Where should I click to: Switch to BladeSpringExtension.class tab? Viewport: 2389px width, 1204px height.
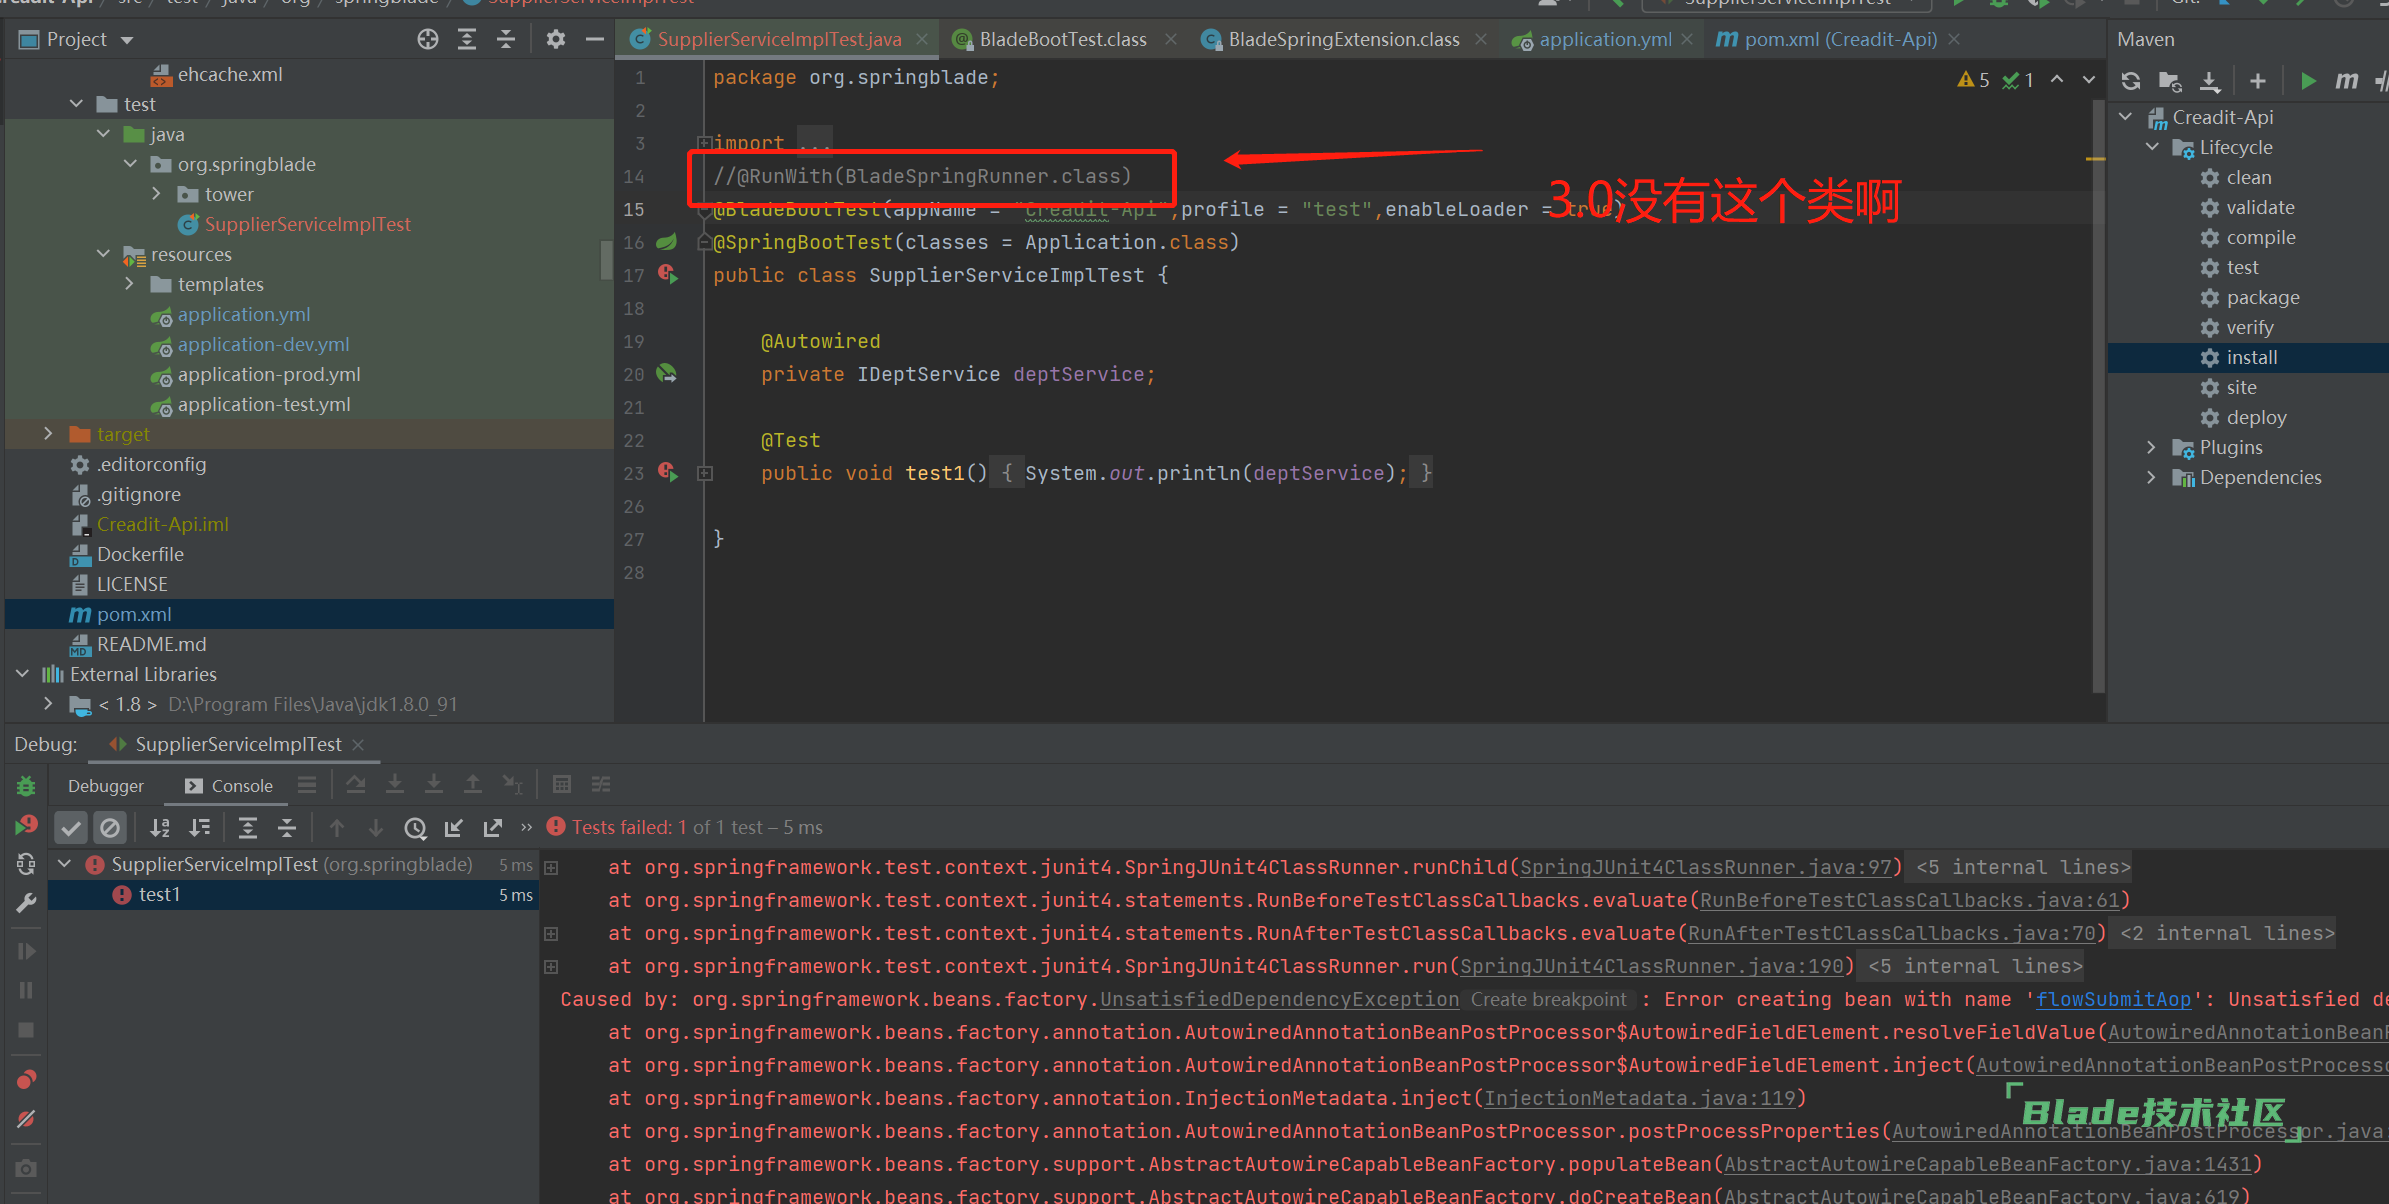pyautogui.click(x=1343, y=39)
